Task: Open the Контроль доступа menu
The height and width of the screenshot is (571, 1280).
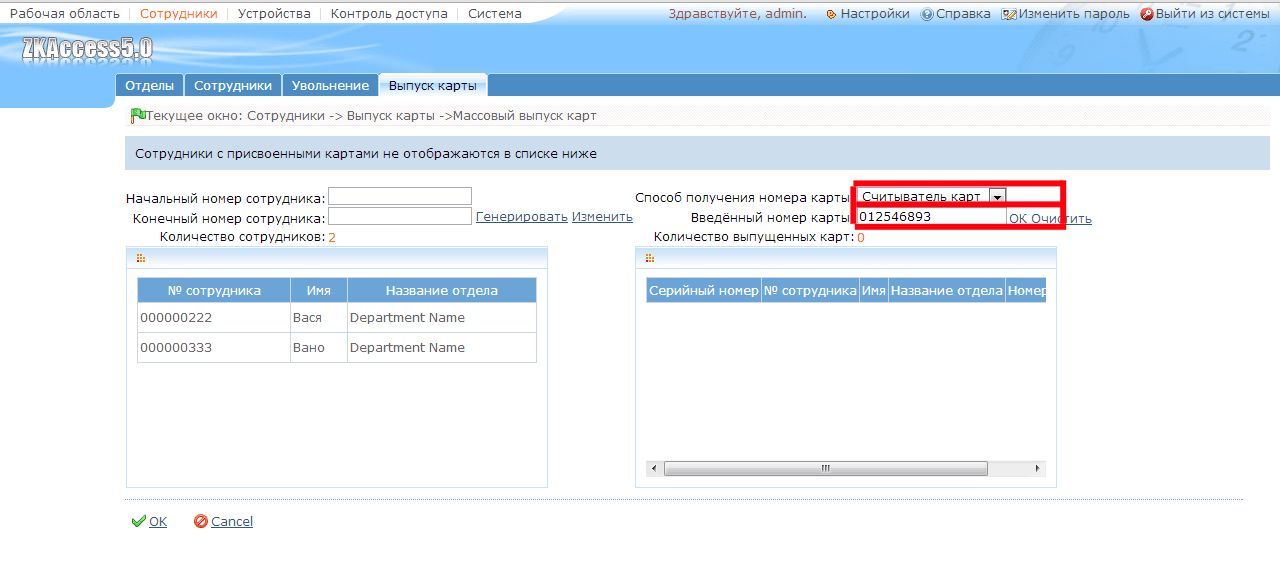Action: point(389,14)
